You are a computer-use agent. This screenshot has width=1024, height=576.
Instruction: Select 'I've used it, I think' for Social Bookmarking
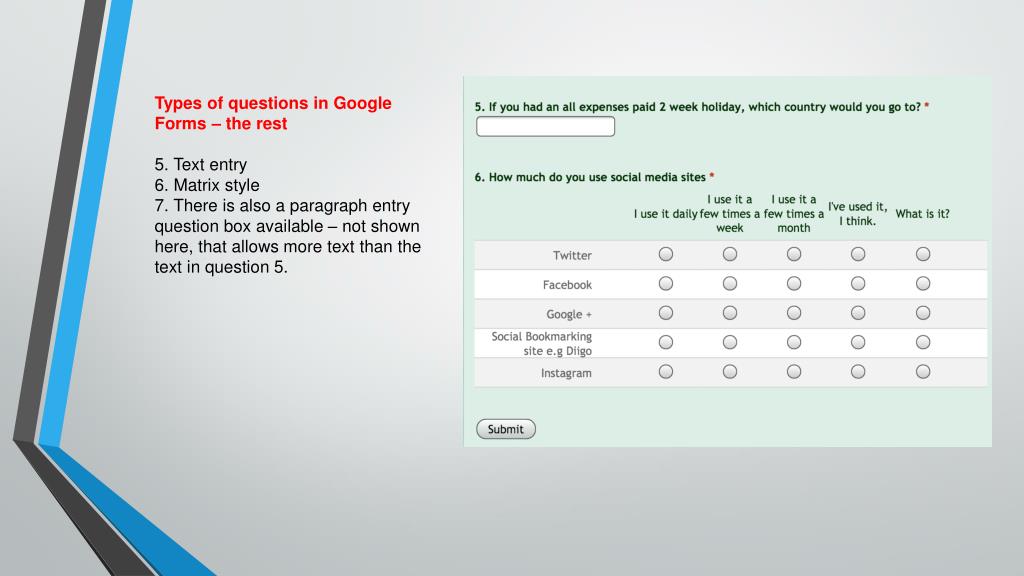[x=857, y=342]
